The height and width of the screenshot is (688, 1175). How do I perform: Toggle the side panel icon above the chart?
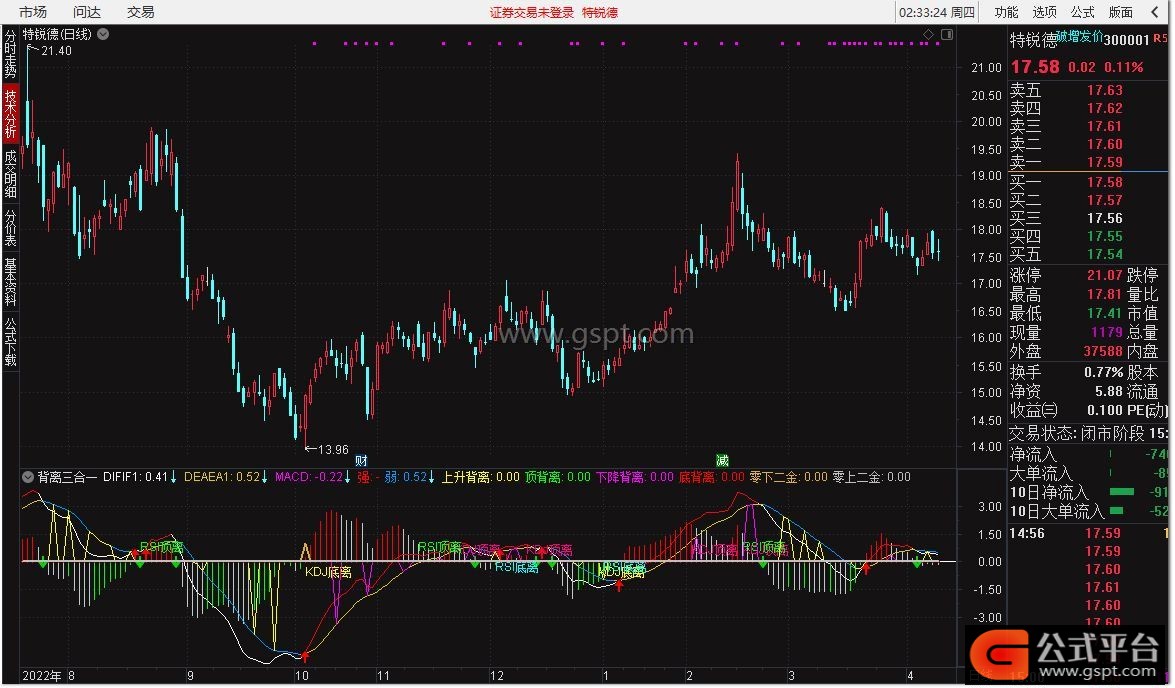948,34
